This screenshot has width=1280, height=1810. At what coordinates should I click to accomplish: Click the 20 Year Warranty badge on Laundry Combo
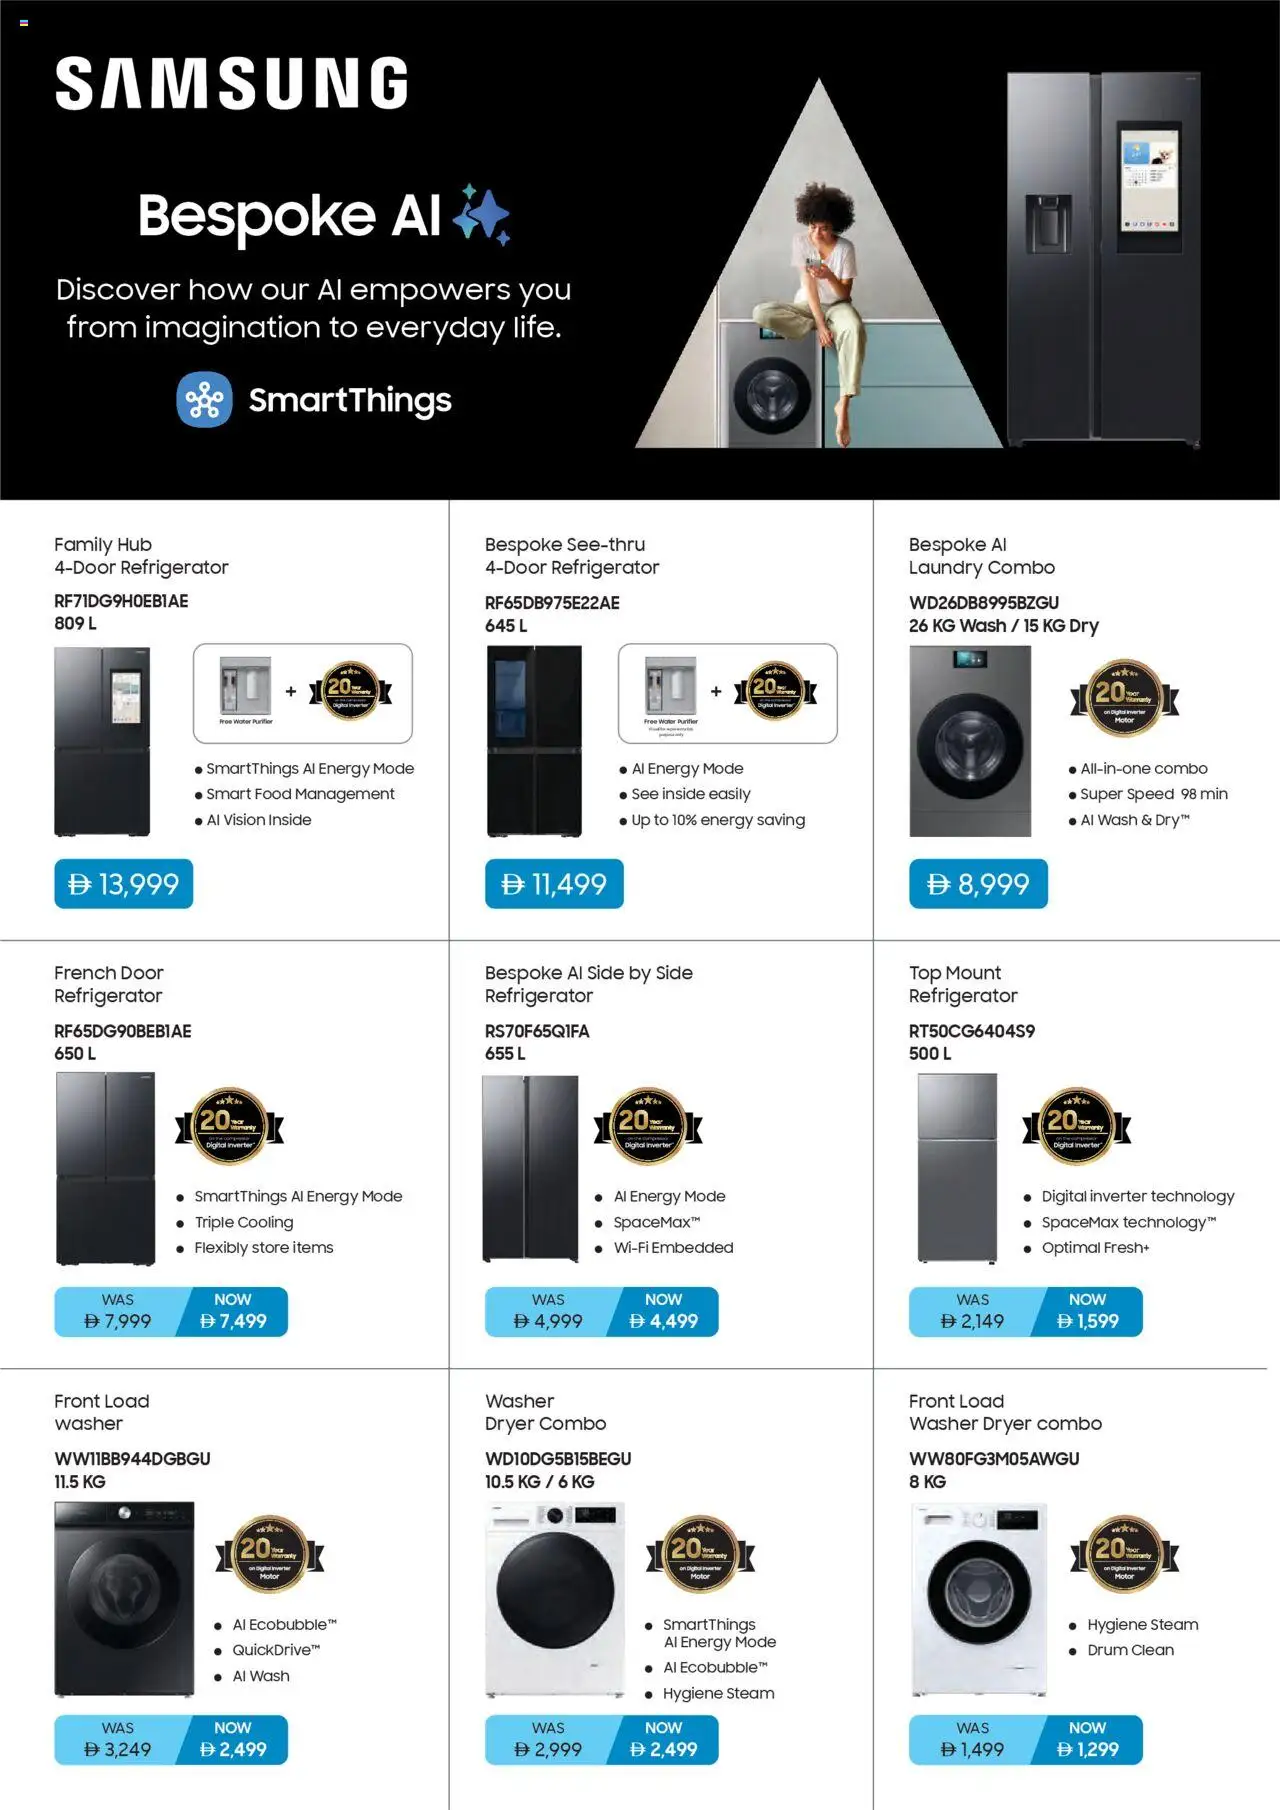click(x=1125, y=698)
